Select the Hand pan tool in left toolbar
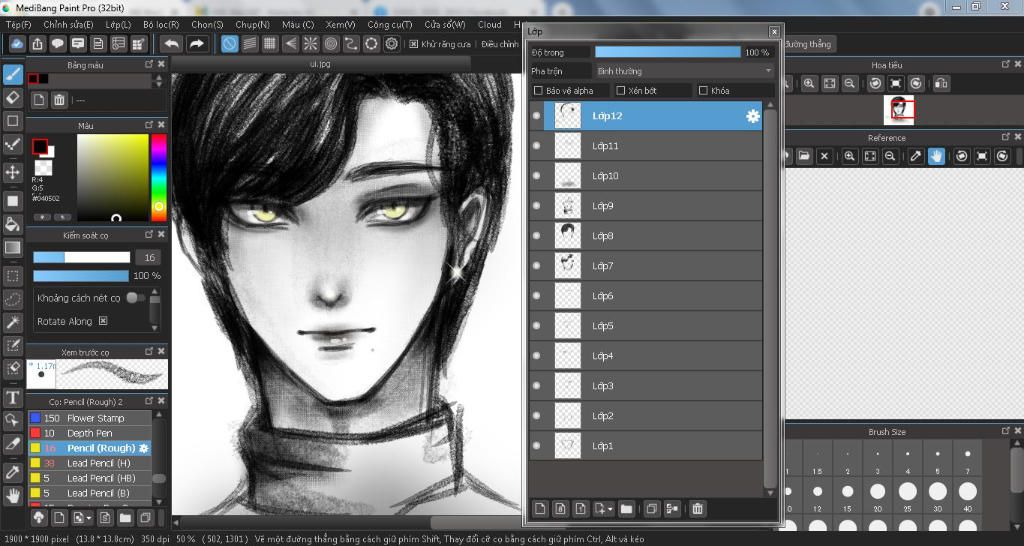The width and height of the screenshot is (1024, 546). click(12, 495)
